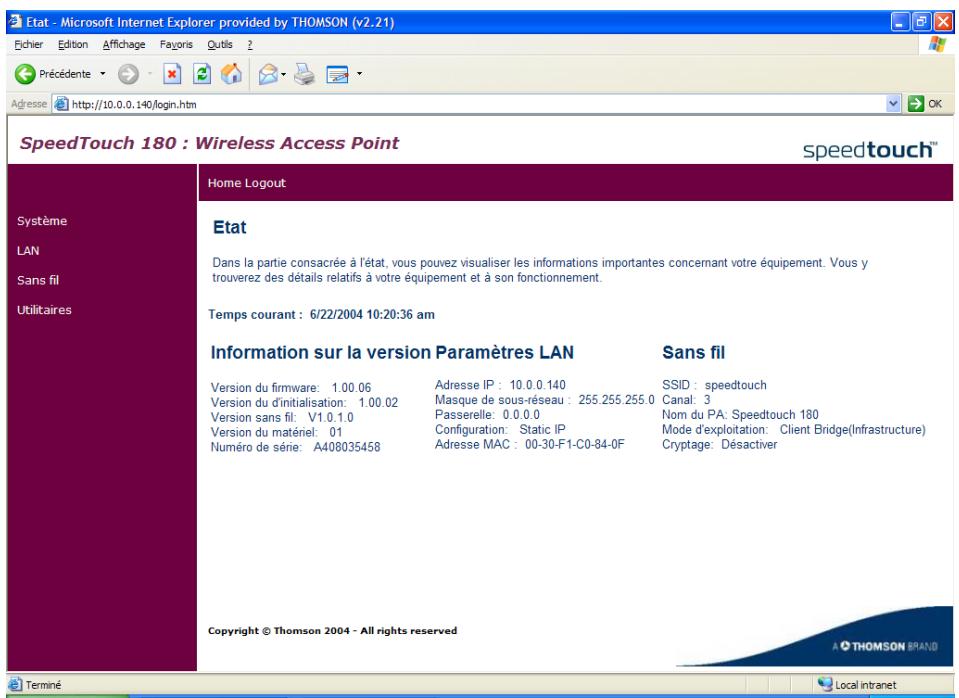Minimize the Internet Explorer window

coord(899,23)
